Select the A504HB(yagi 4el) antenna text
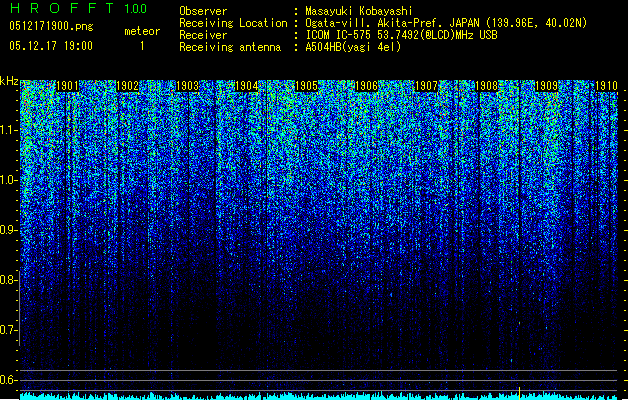Screen dimensions: 629x400 point(353,47)
